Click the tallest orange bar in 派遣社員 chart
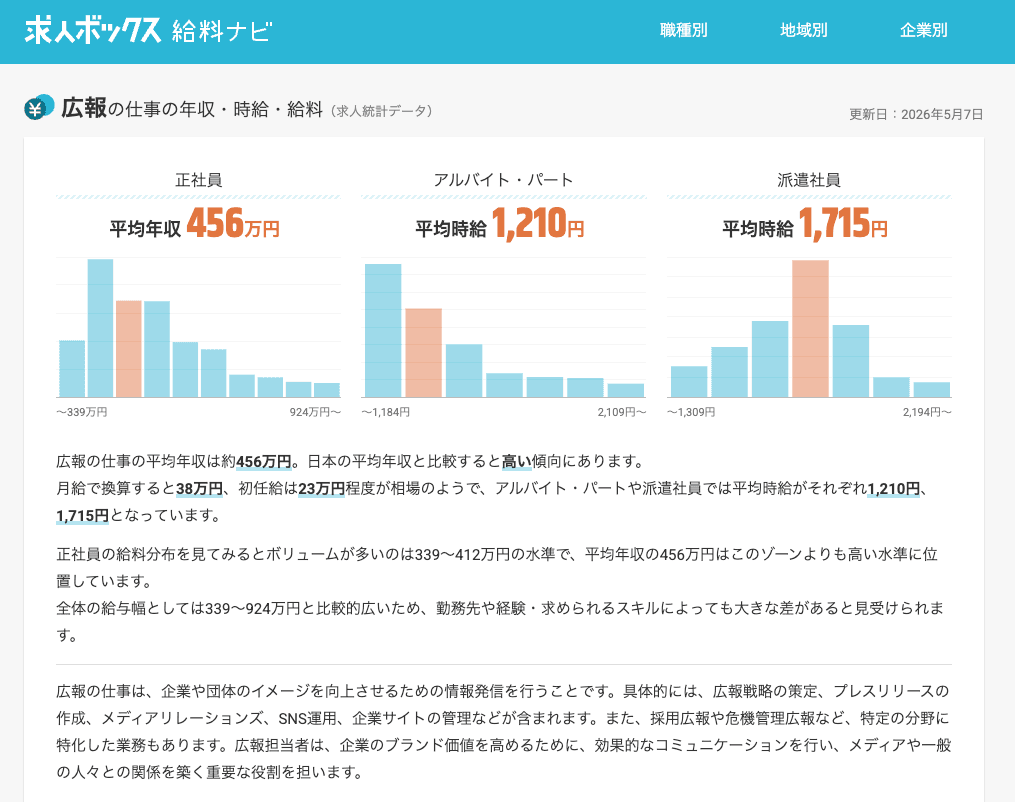This screenshot has width=1015, height=802. [810, 329]
